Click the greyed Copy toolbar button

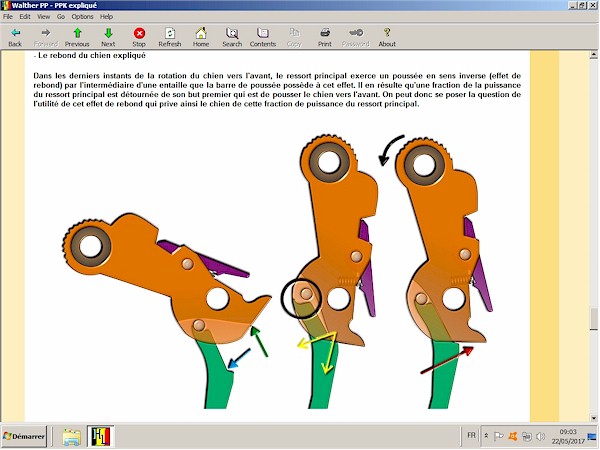[294, 37]
